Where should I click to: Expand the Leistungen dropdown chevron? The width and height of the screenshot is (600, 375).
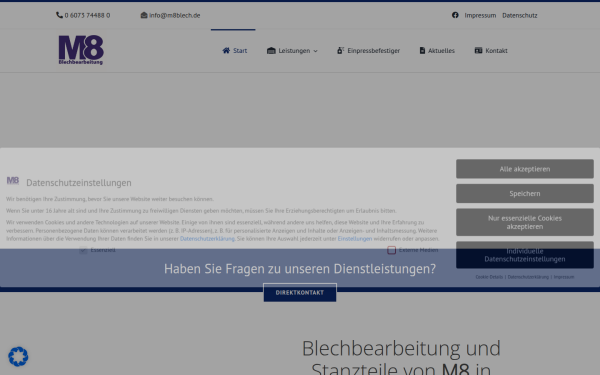tap(315, 51)
